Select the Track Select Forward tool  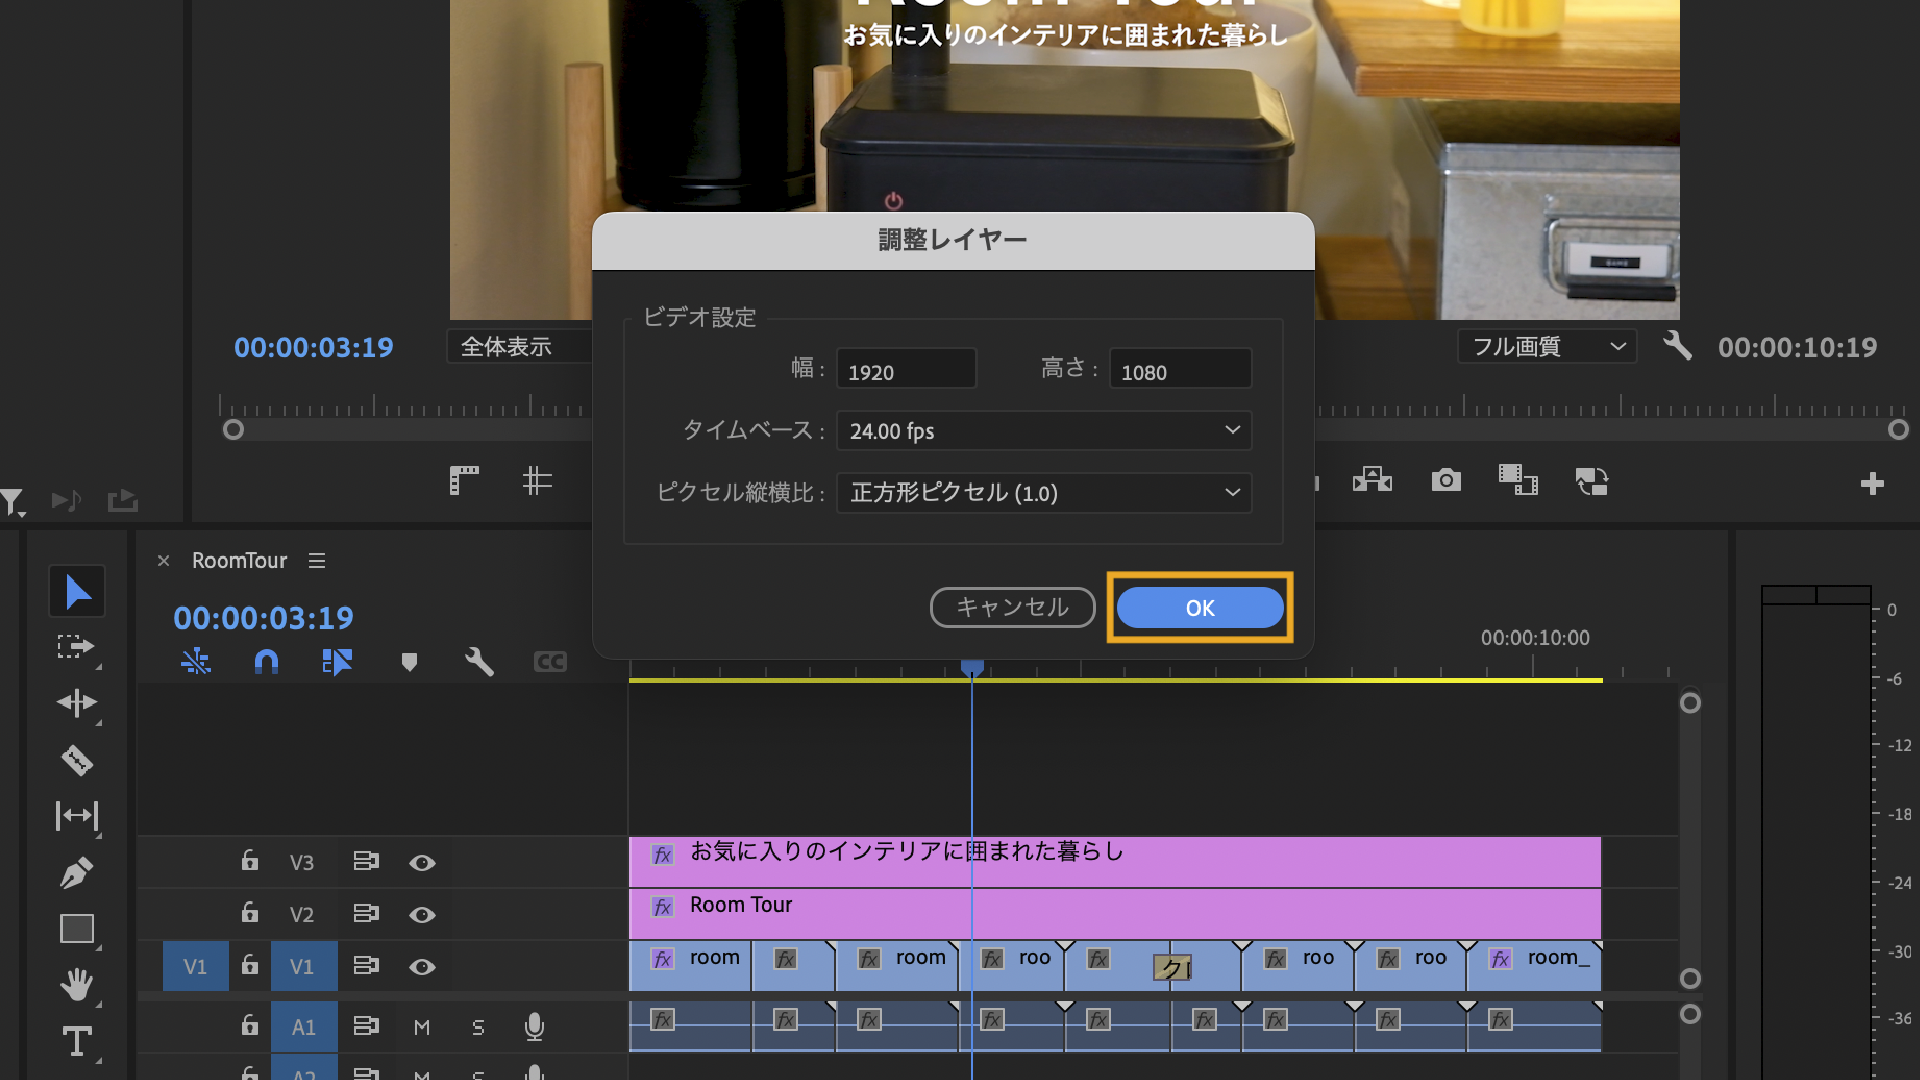77,647
